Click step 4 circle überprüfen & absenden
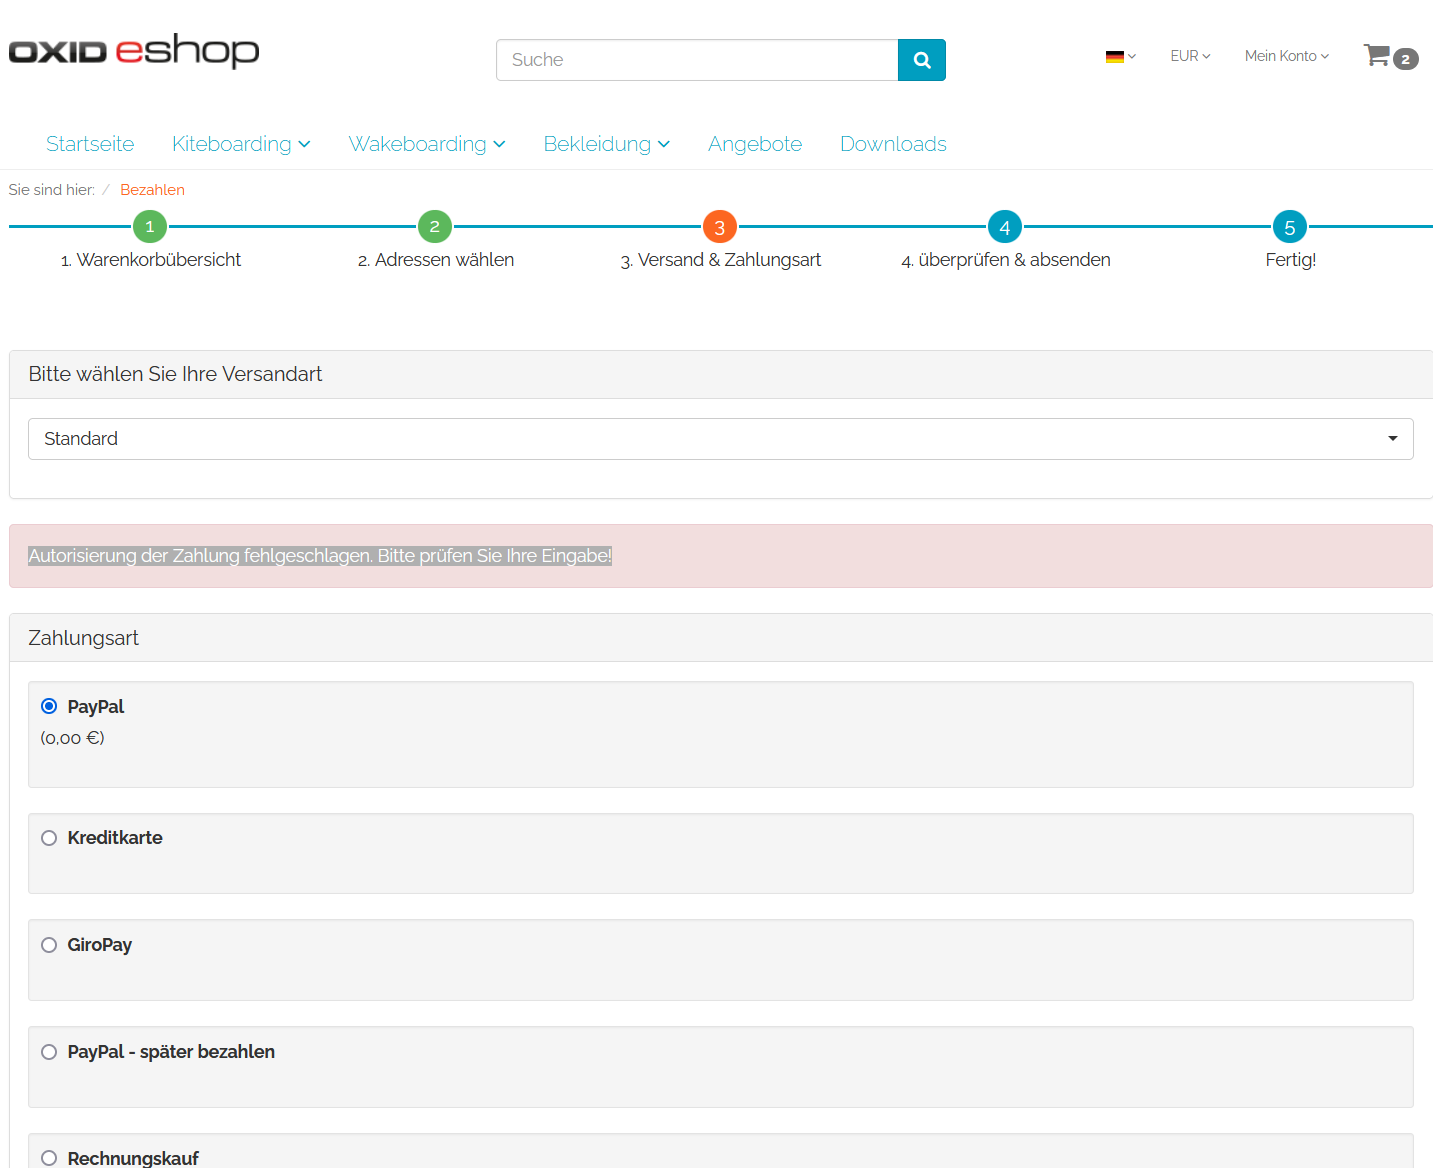 (1005, 227)
